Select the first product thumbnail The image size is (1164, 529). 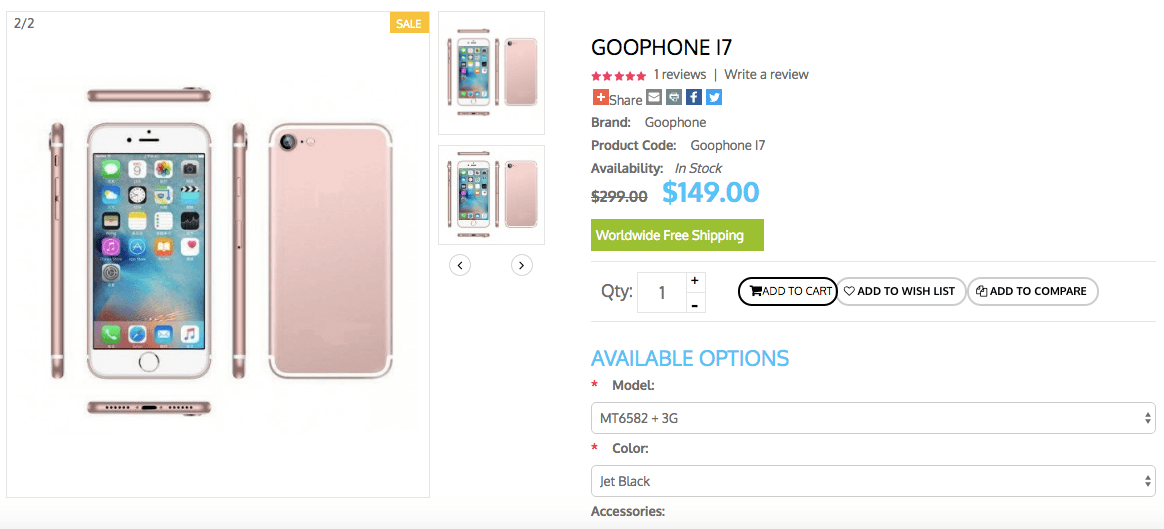492,73
